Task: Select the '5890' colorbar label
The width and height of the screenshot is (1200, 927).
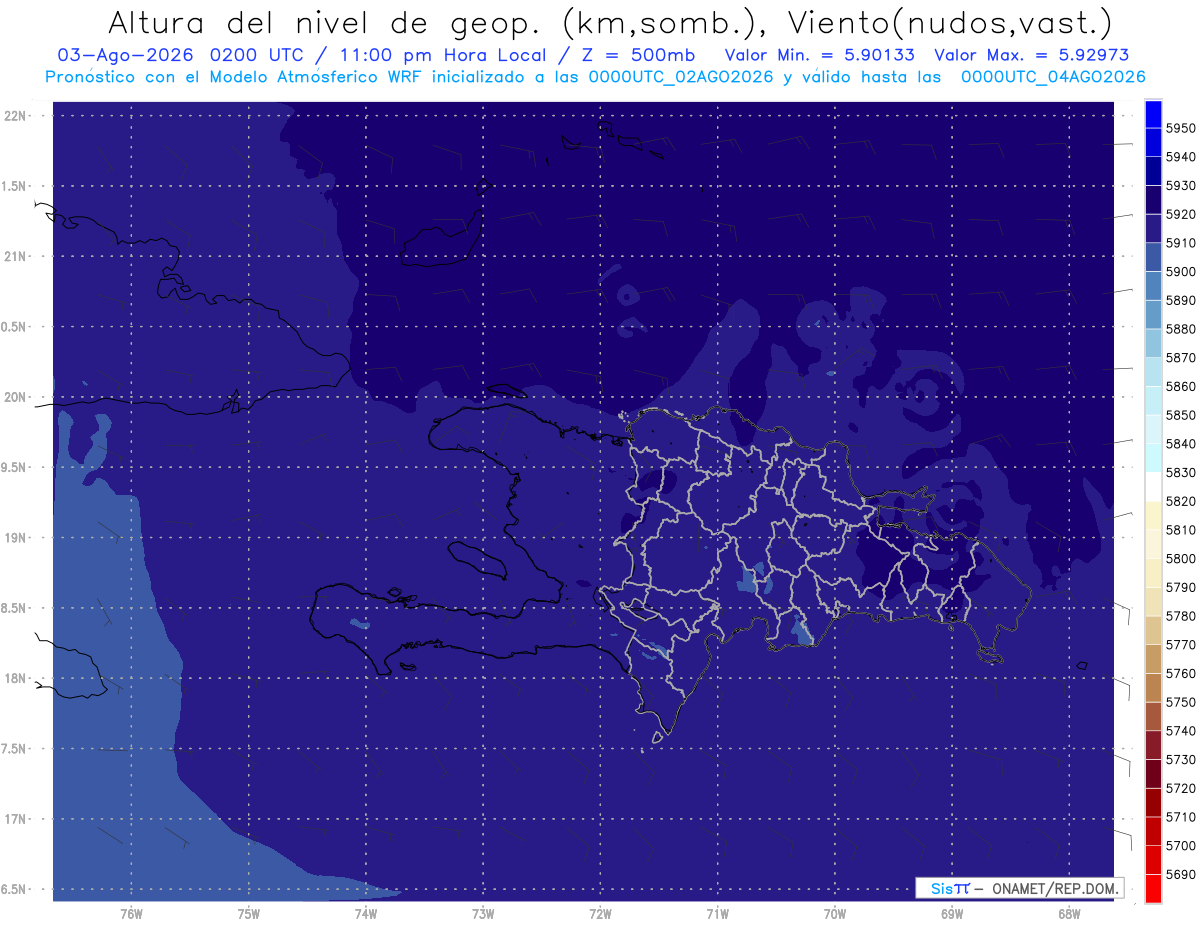Action: (x=1180, y=300)
